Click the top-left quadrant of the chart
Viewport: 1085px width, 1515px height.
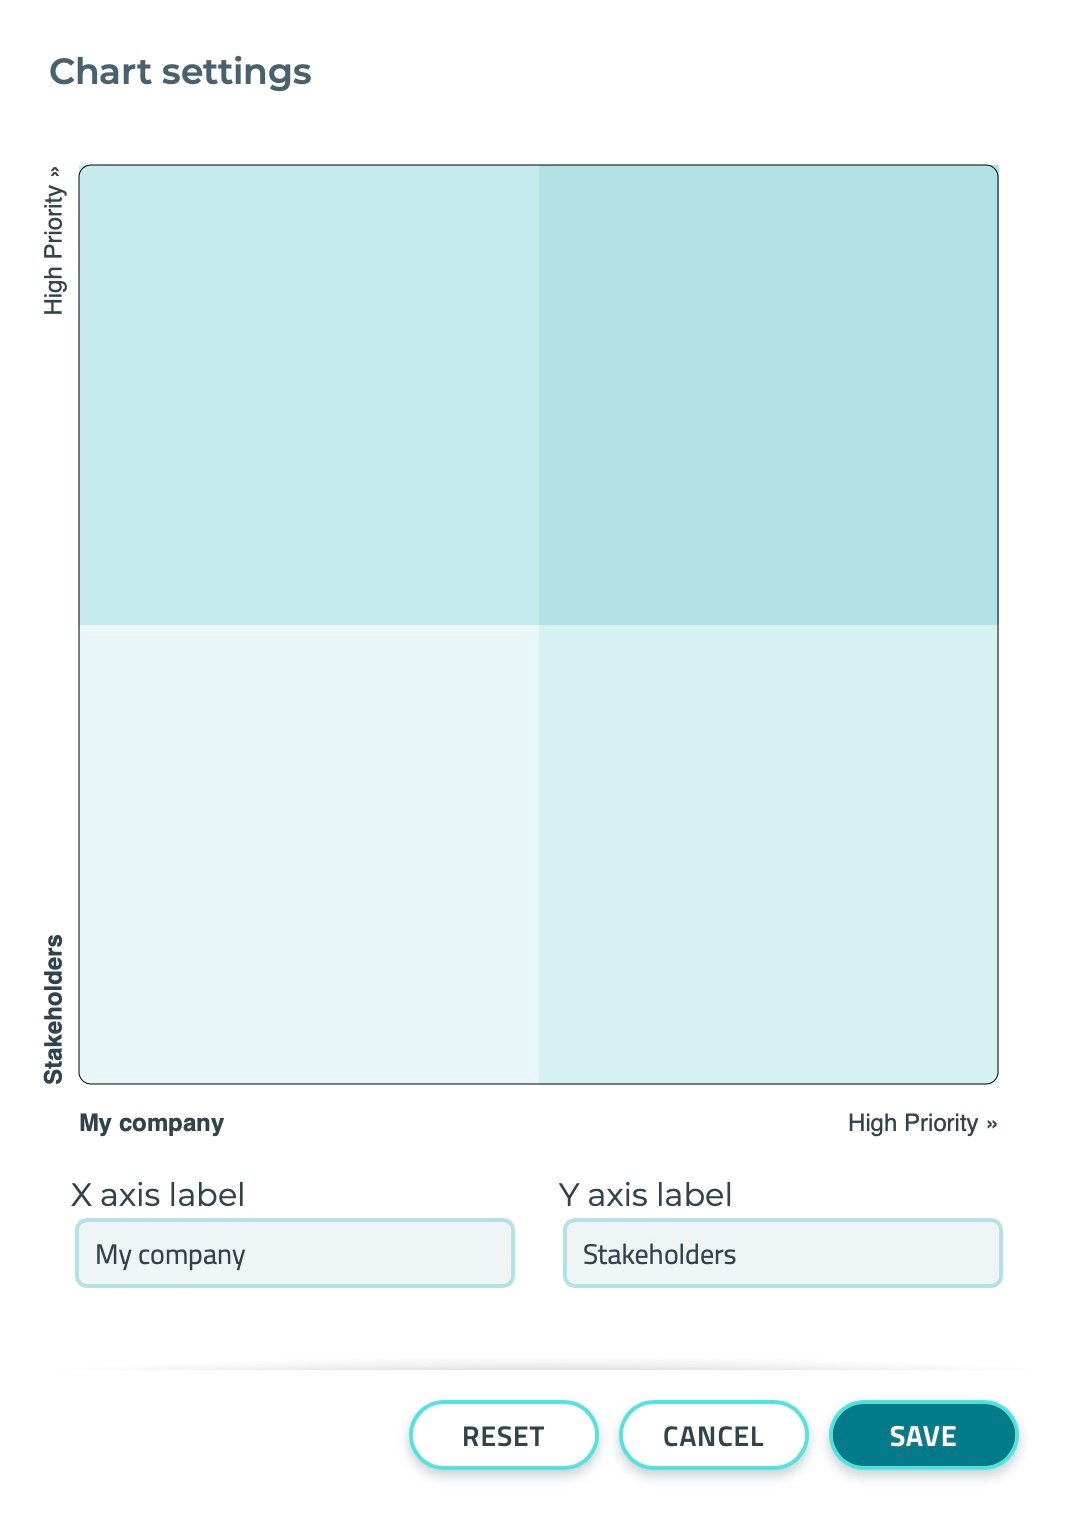310,395
